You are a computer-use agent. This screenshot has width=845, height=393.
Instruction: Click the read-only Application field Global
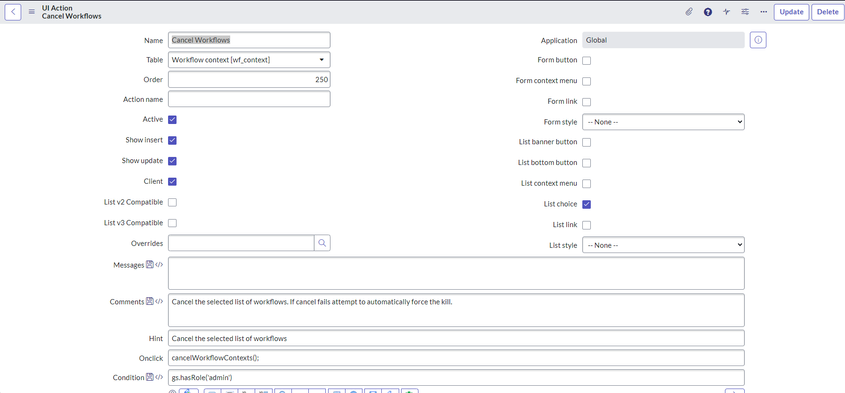[x=663, y=40]
